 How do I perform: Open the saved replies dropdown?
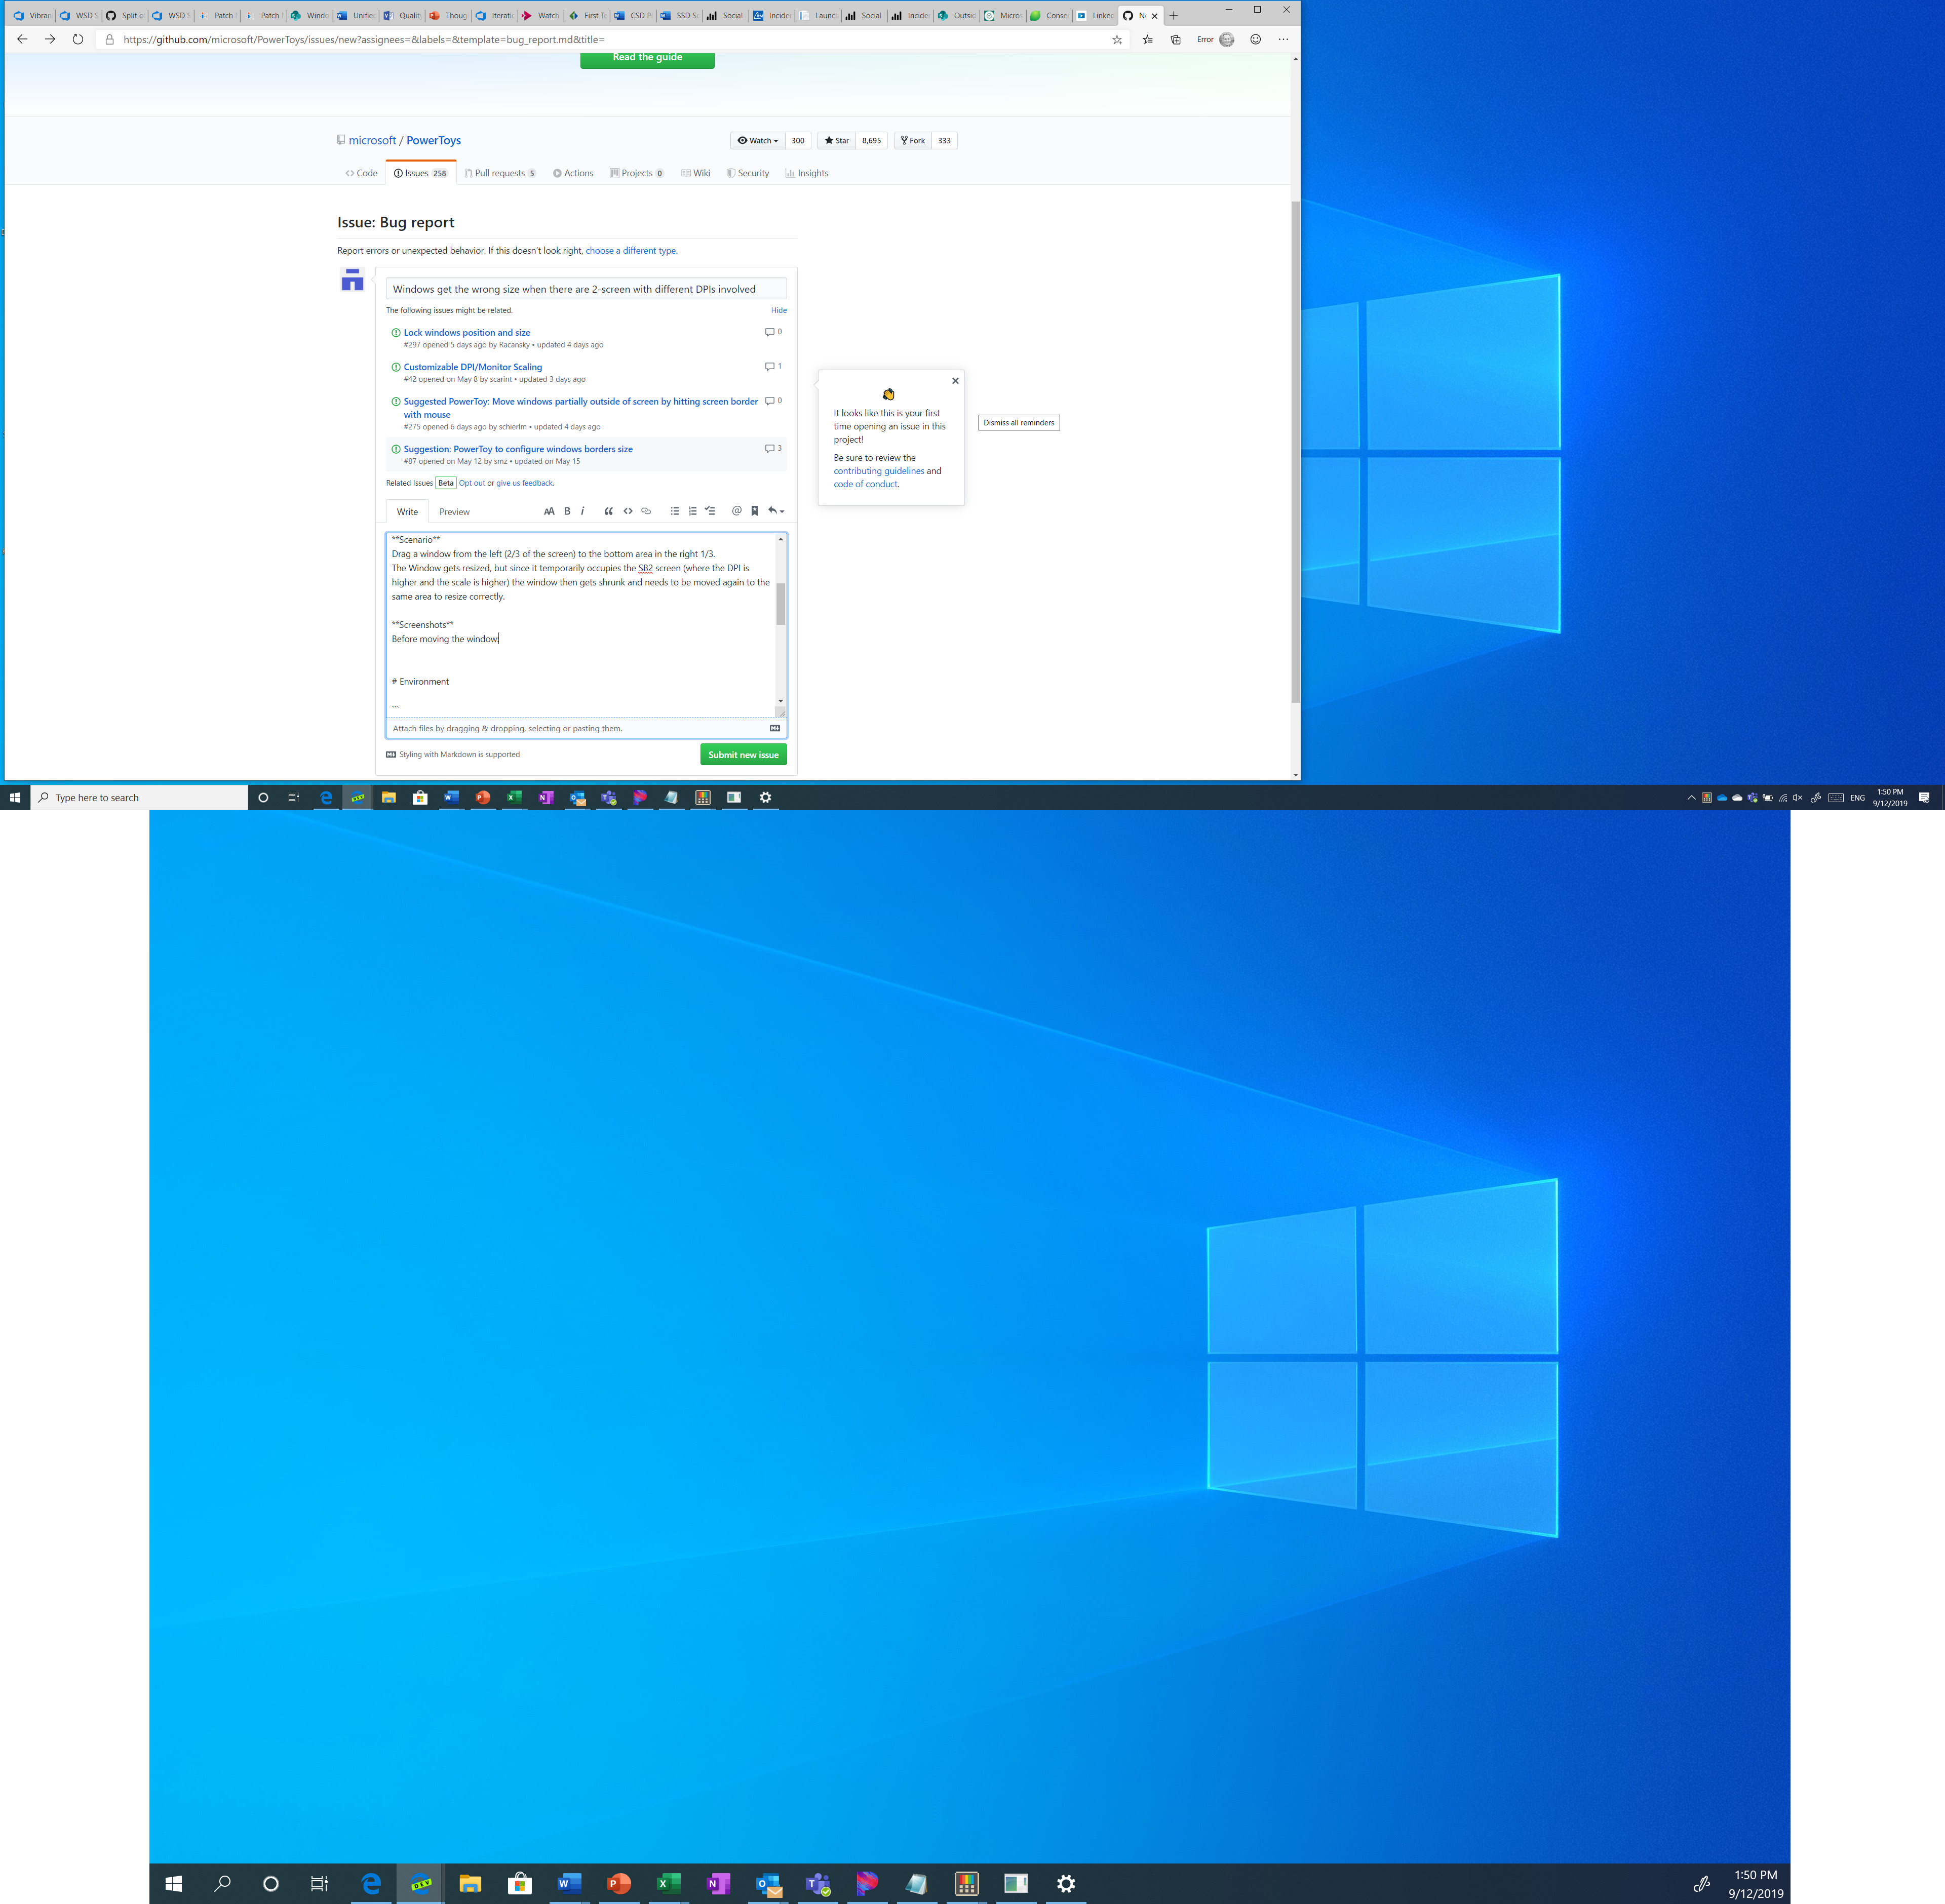point(776,511)
